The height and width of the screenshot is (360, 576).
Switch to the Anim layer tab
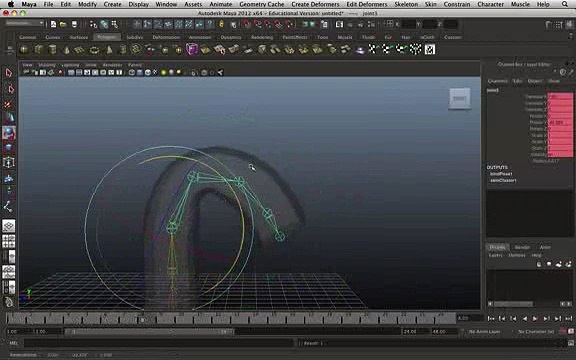coord(545,247)
